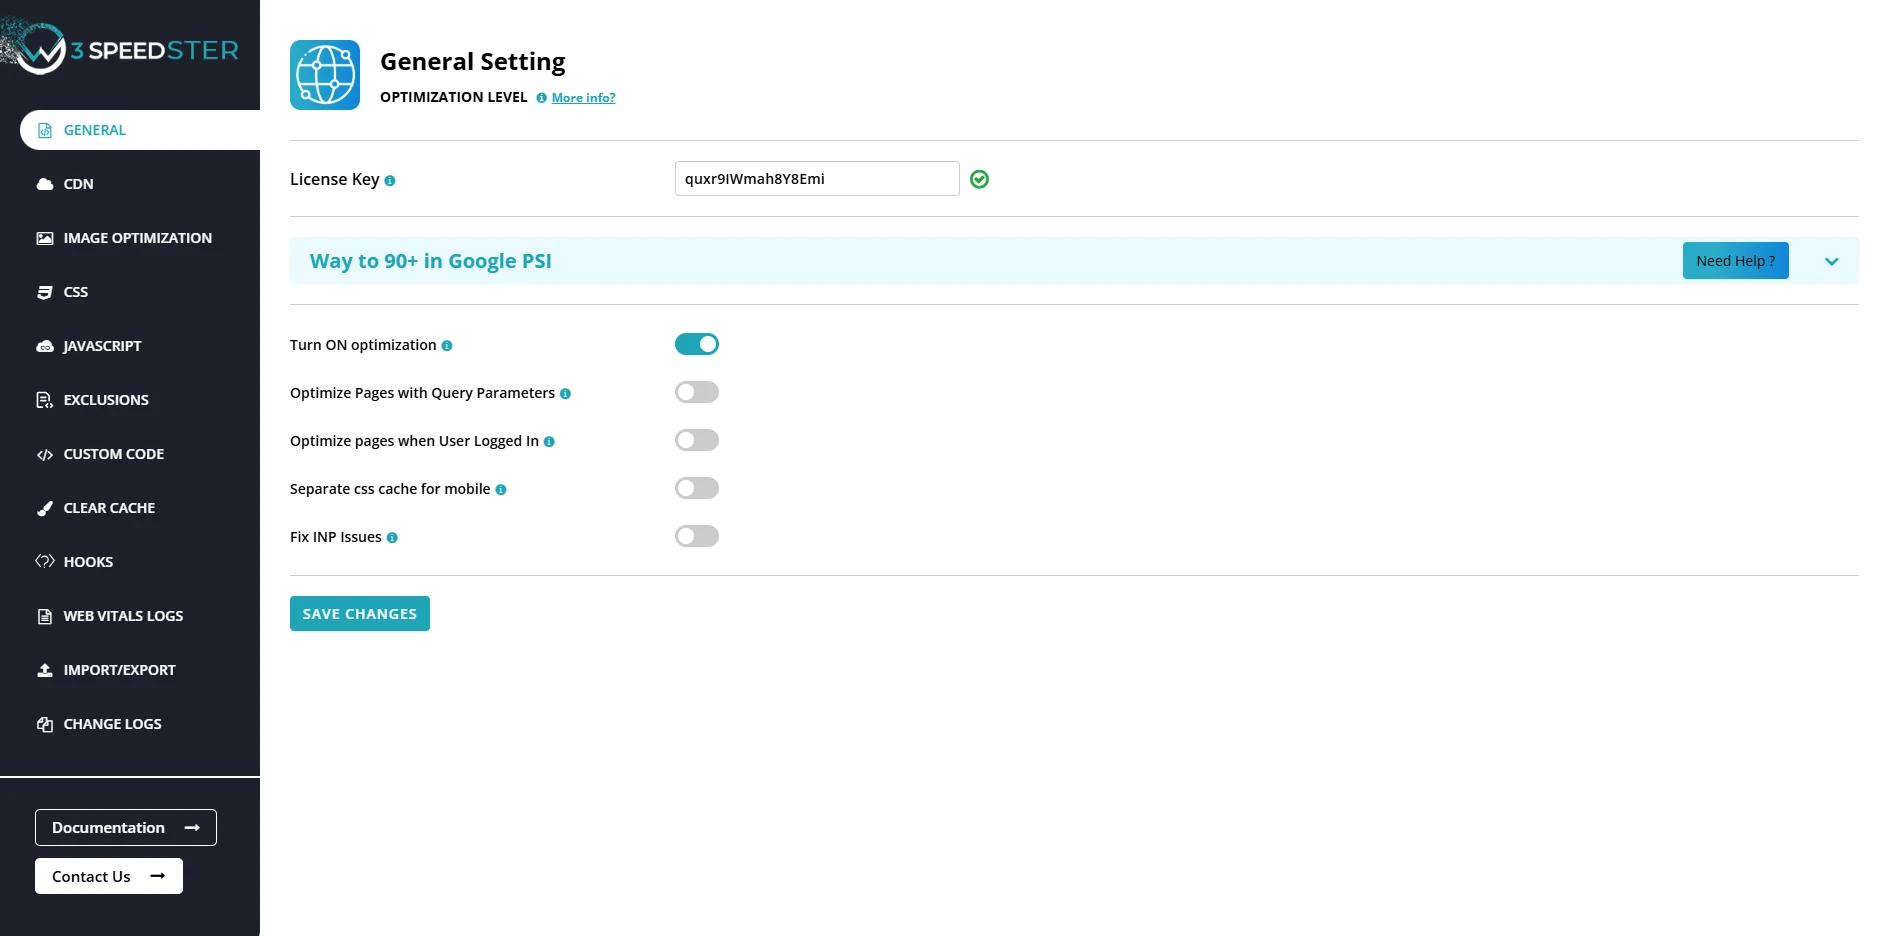
Task: Click the info icon beside License Key
Action: [390, 181]
